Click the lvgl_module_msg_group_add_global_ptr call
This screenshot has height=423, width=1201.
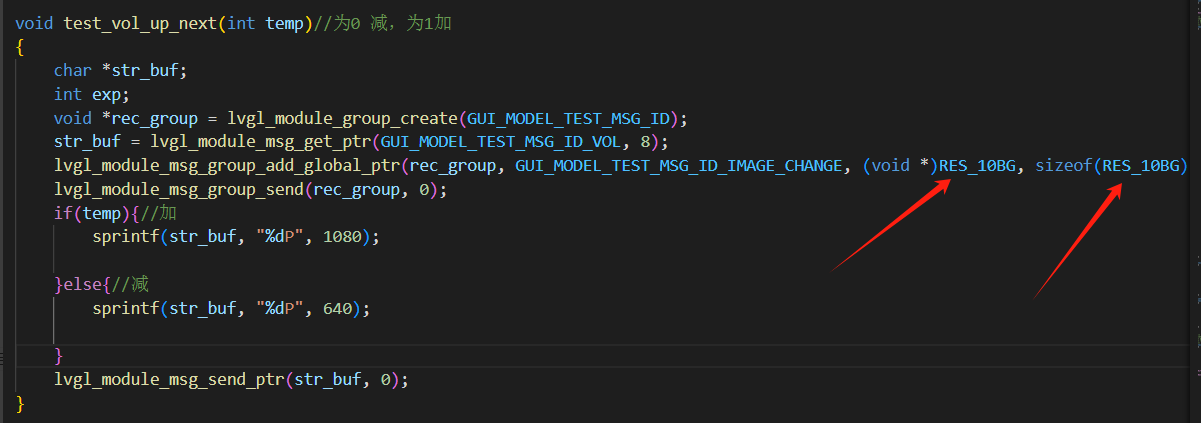coord(226,165)
